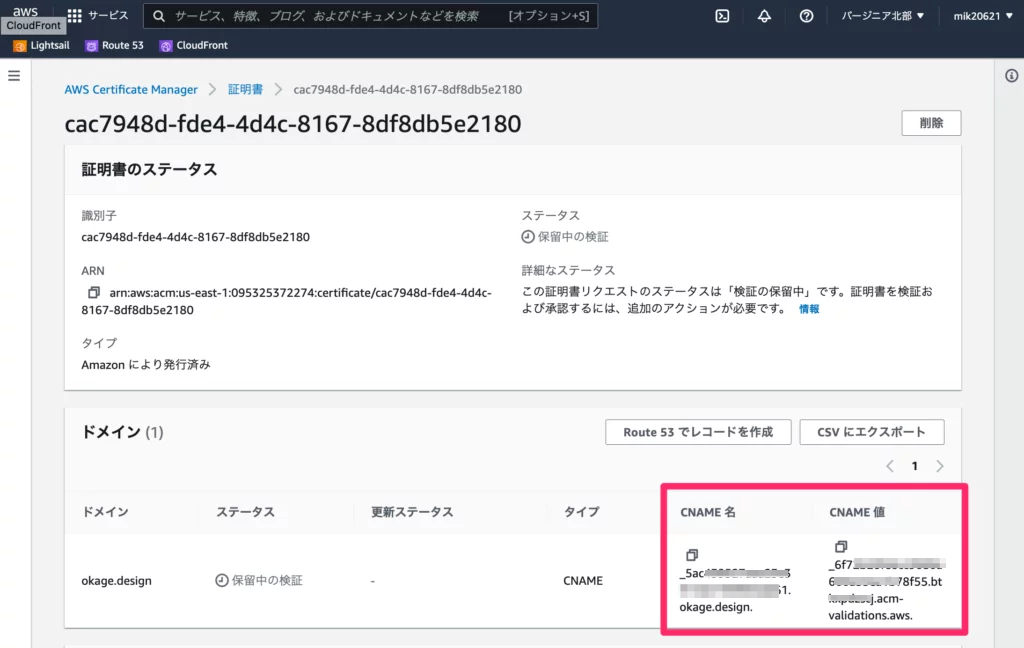
Task: Click the タイプ column header
Action: coord(581,512)
